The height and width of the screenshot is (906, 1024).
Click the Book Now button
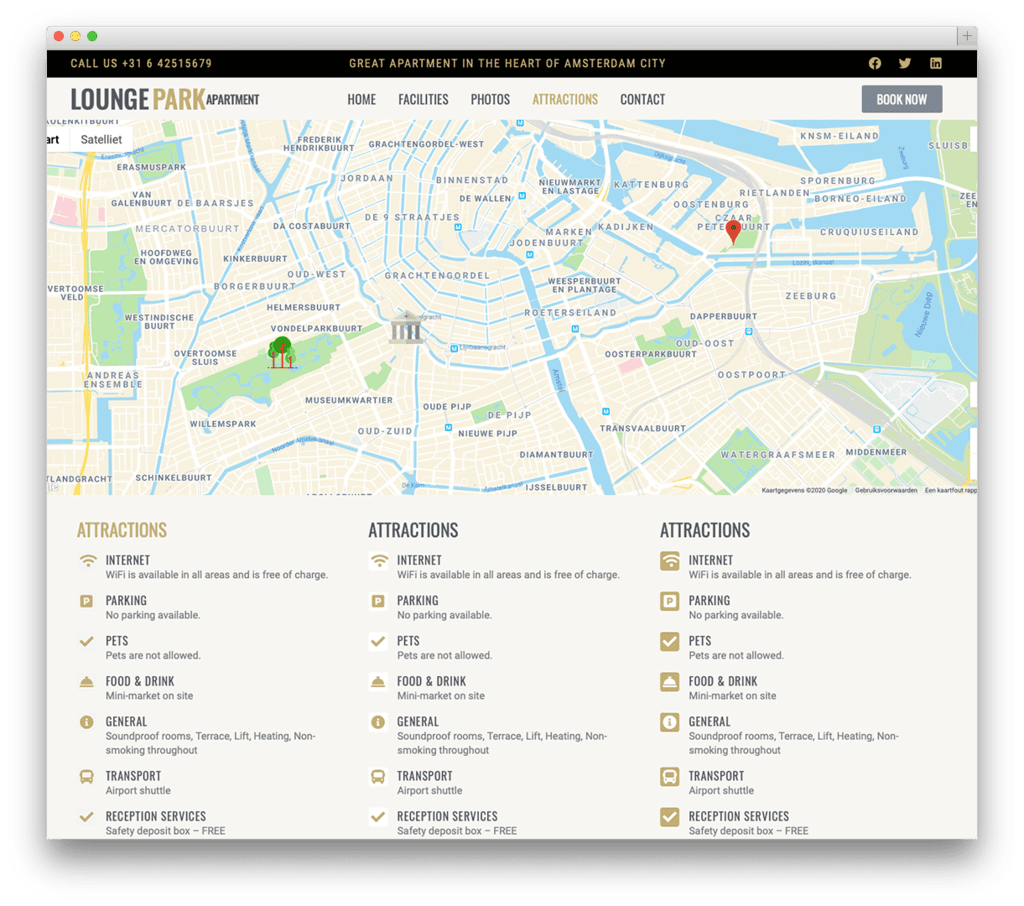point(901,99)
